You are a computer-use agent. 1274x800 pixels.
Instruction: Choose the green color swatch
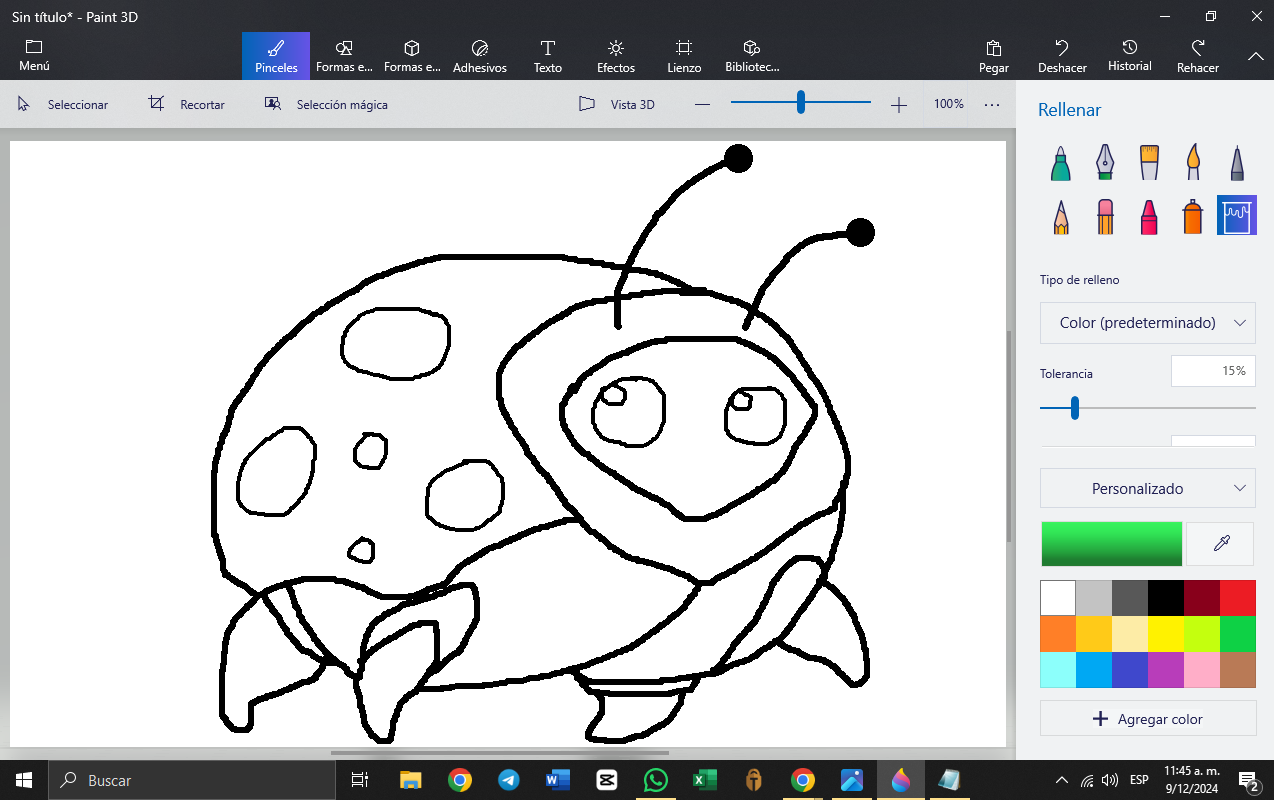click(x=1238, y=634)
